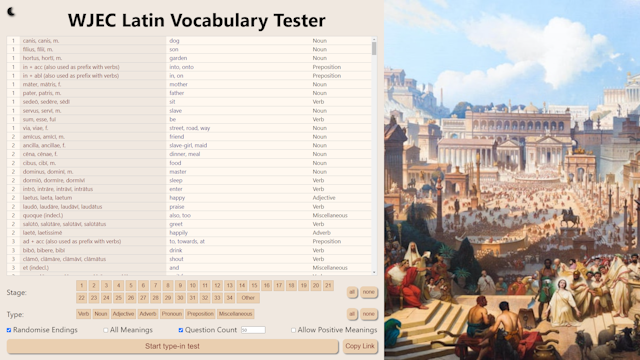Select the 'sum, esse, fui' row

pos(189,120)
